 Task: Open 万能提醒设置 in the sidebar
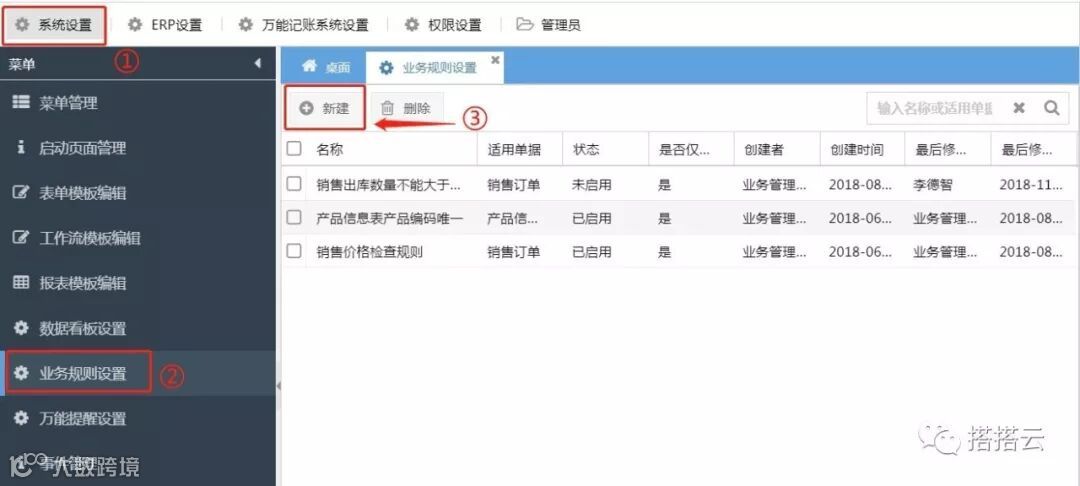click(x=138, y=419)
